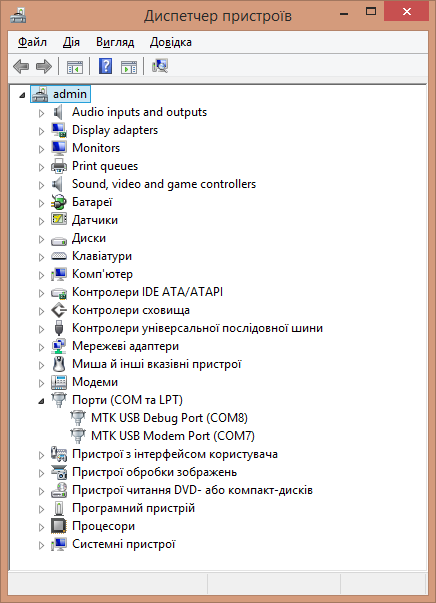The width and height of the screenshot is (436, 603).
Task: Click the Мережеві адаптери network icon
Action: pyautogui.click(x=59, y=346)
